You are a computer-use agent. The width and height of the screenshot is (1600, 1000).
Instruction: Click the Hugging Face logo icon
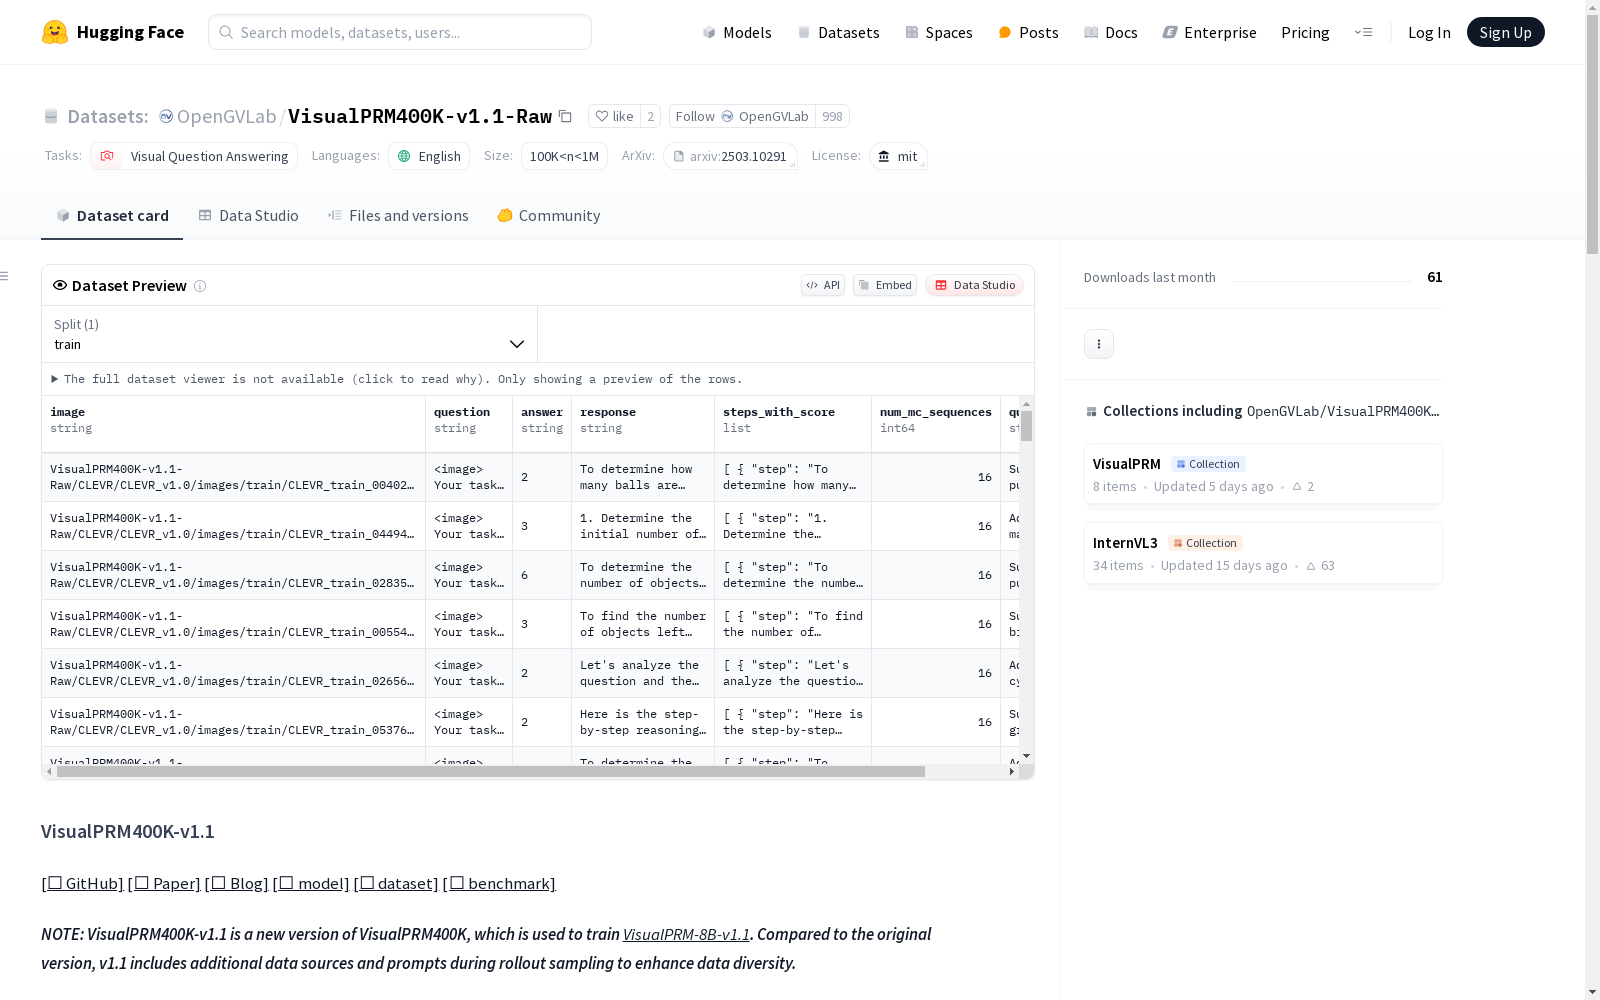[55, 32]
